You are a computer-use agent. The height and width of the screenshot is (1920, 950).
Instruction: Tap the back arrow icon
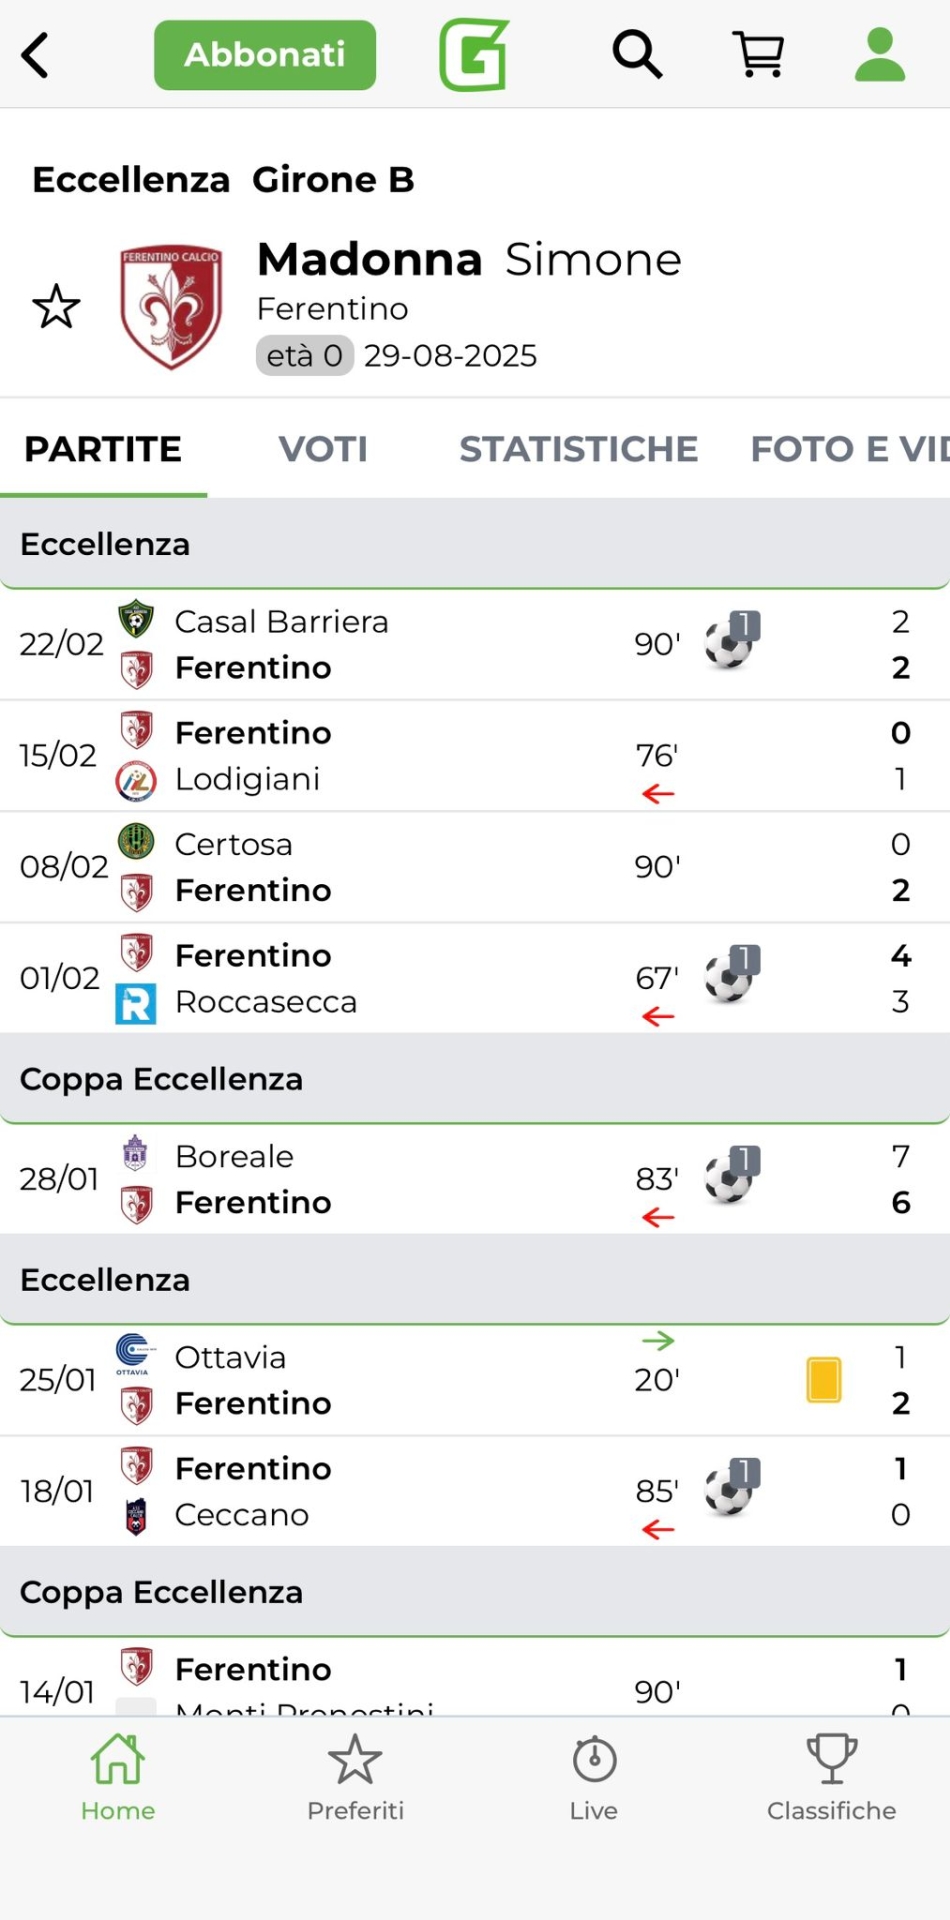36,55
